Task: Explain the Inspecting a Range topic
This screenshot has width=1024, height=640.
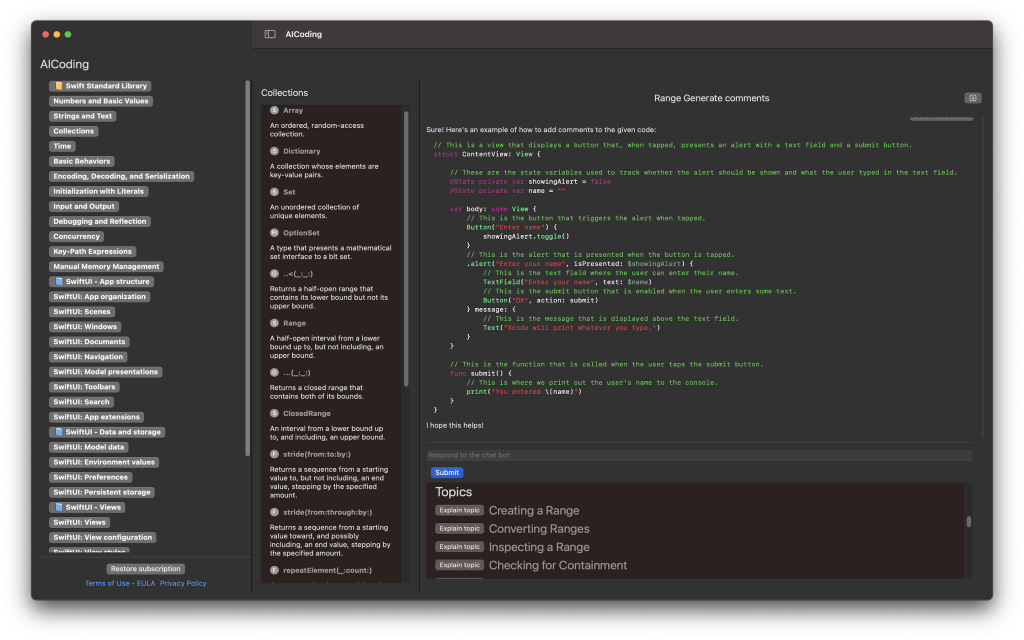Action: [459, 547]
